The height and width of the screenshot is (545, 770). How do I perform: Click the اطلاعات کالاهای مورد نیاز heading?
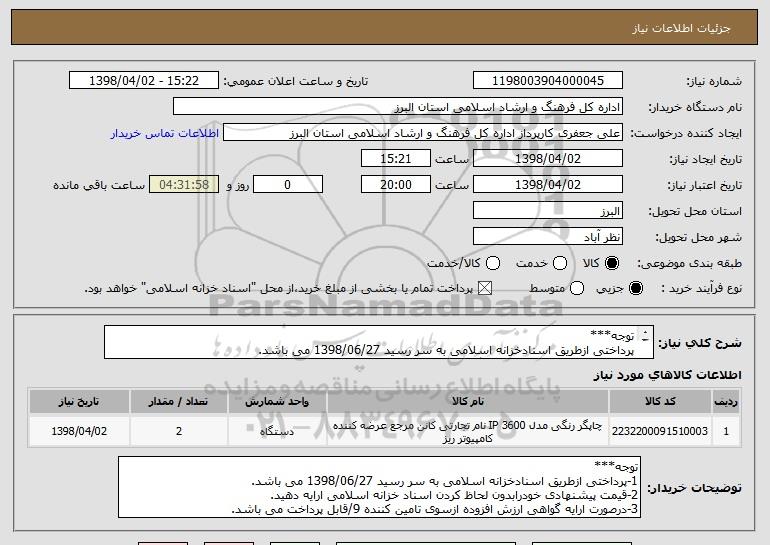click(x=667, y=375)
